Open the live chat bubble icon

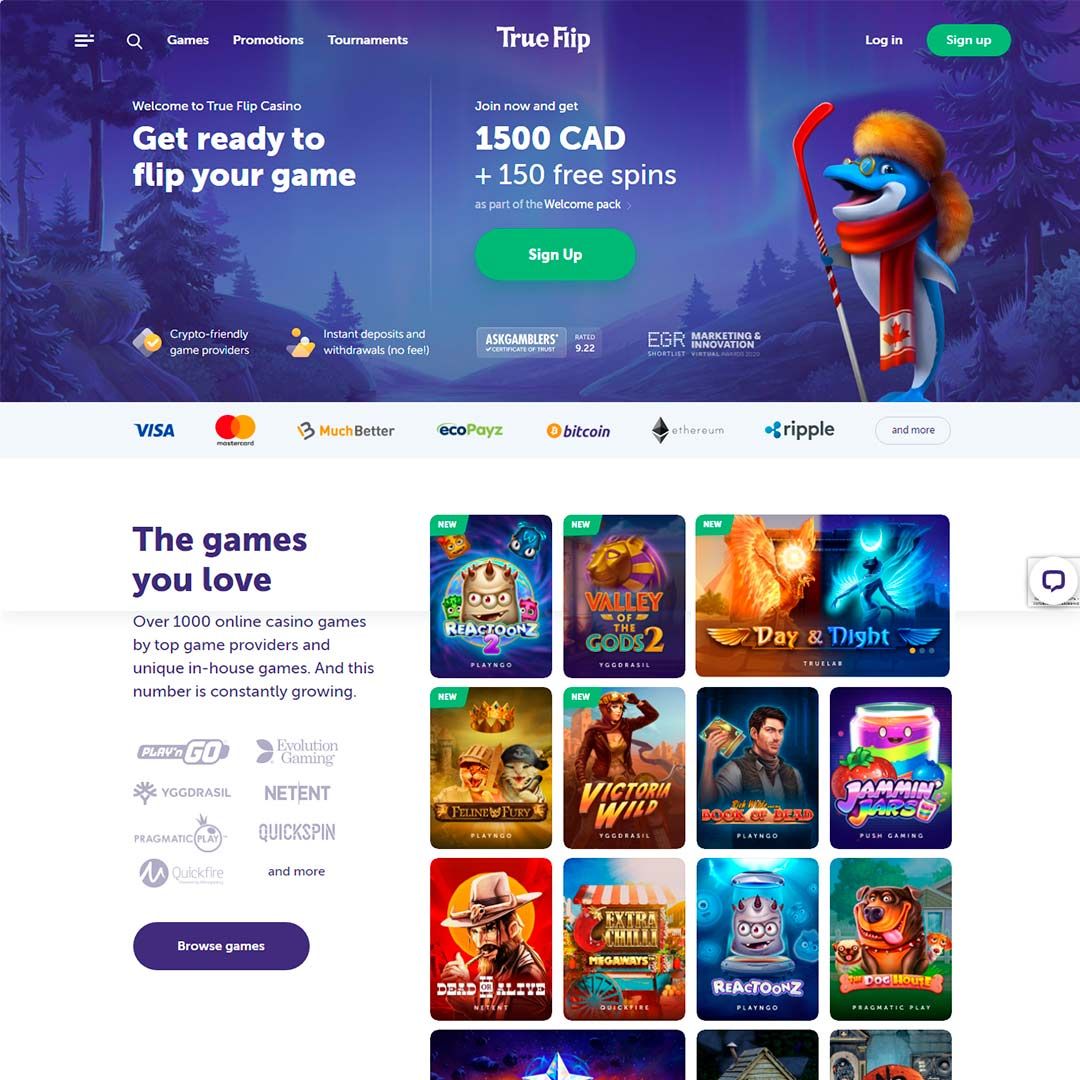tap(1052, 581)
